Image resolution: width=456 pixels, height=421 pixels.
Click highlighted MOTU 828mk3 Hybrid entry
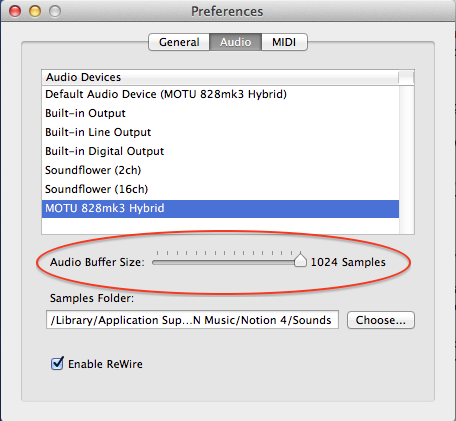(220, 209)
